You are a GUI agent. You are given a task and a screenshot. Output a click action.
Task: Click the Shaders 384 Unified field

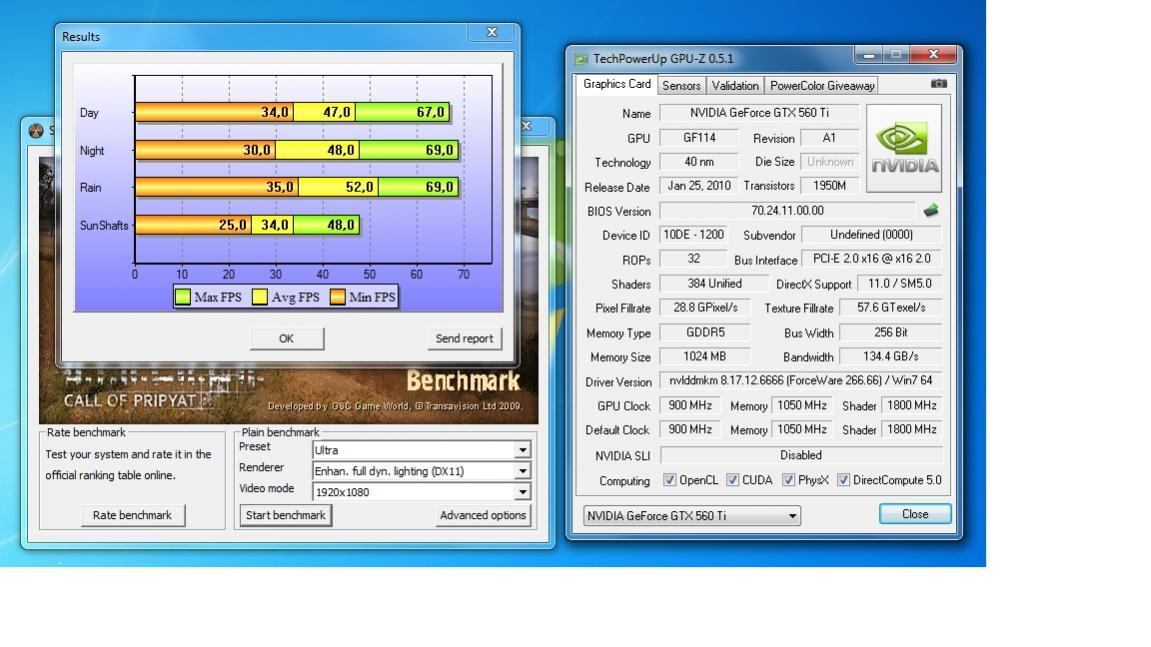coord(714,283)
